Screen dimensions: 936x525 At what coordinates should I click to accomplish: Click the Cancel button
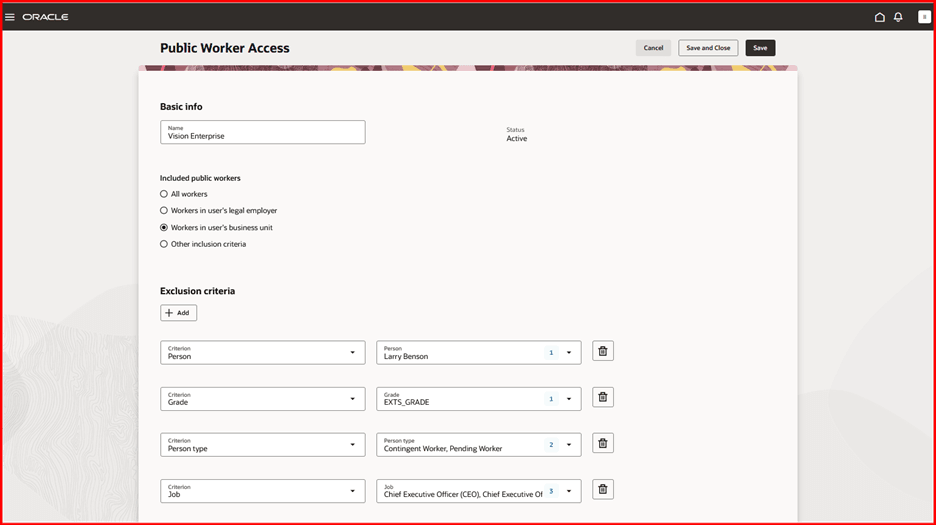pyautogui.click(x=653, y=48)
